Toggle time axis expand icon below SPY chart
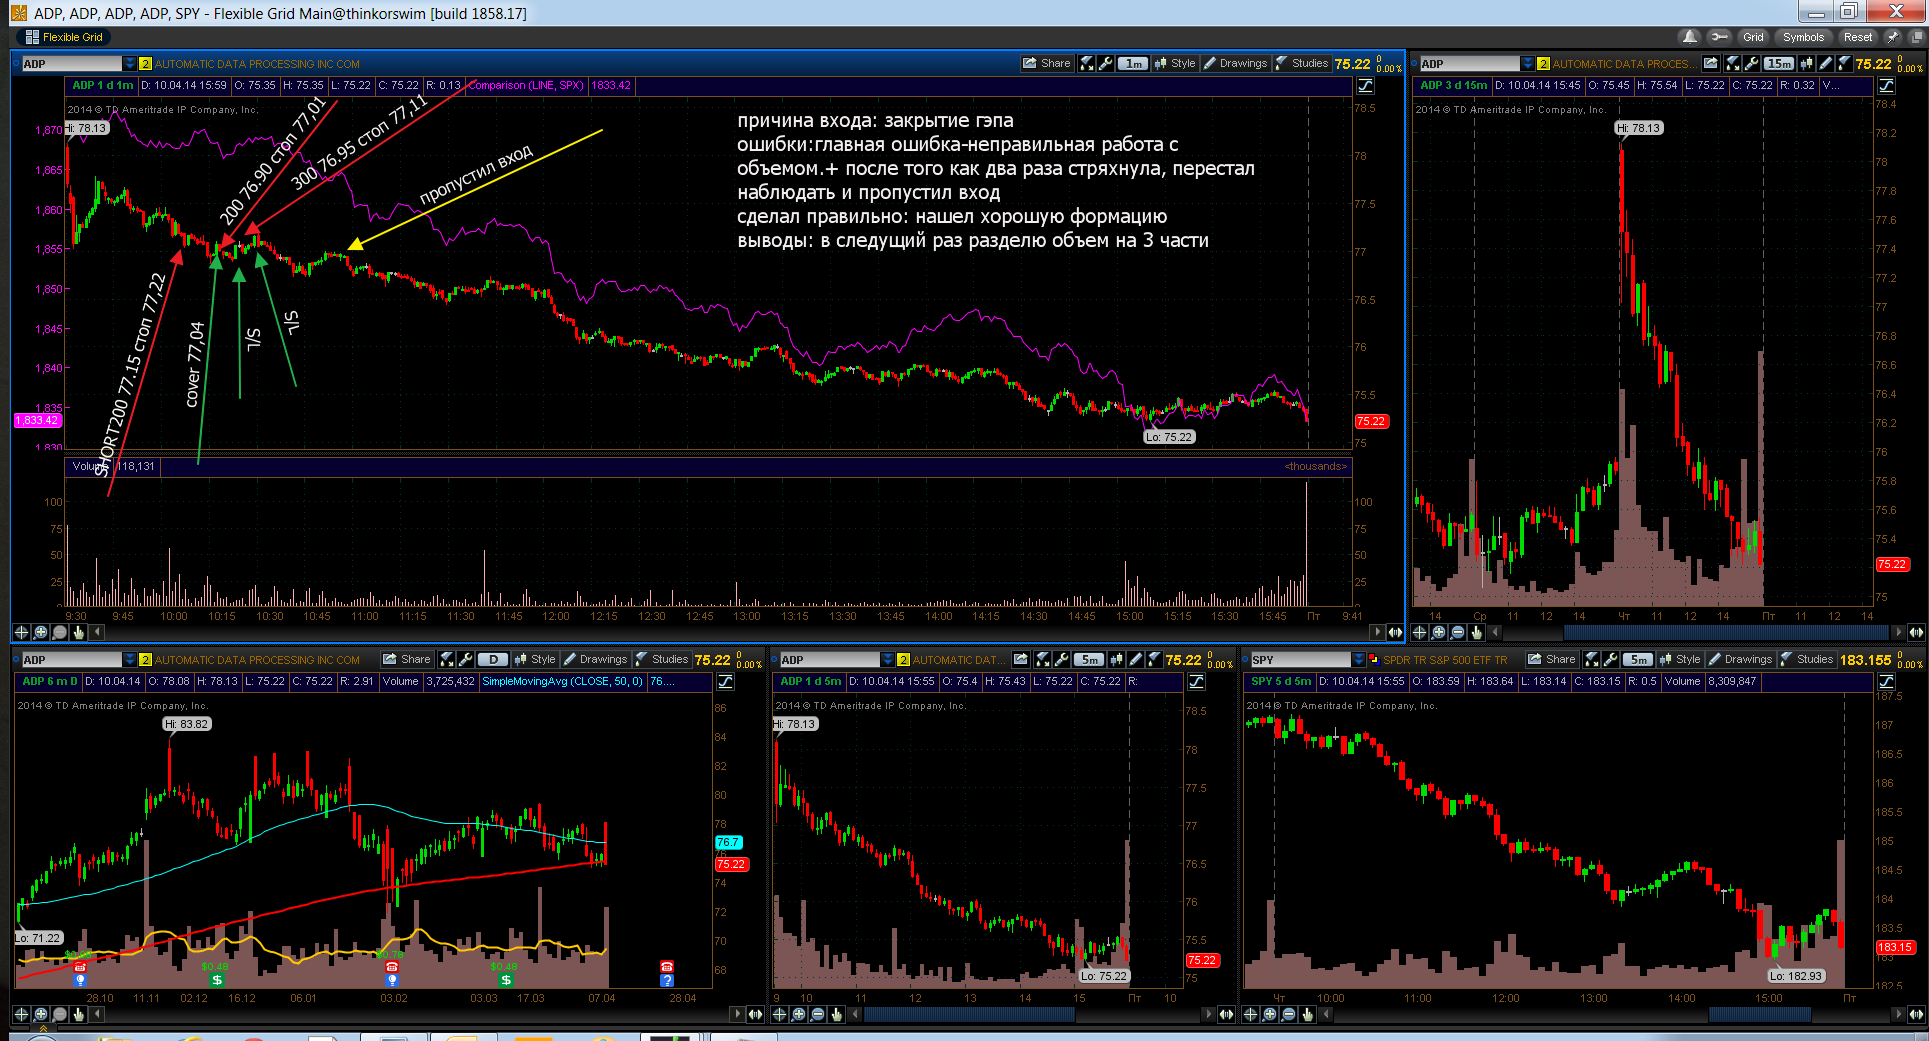This screenshot has height=1041, width=1929. (1915, 1014)
